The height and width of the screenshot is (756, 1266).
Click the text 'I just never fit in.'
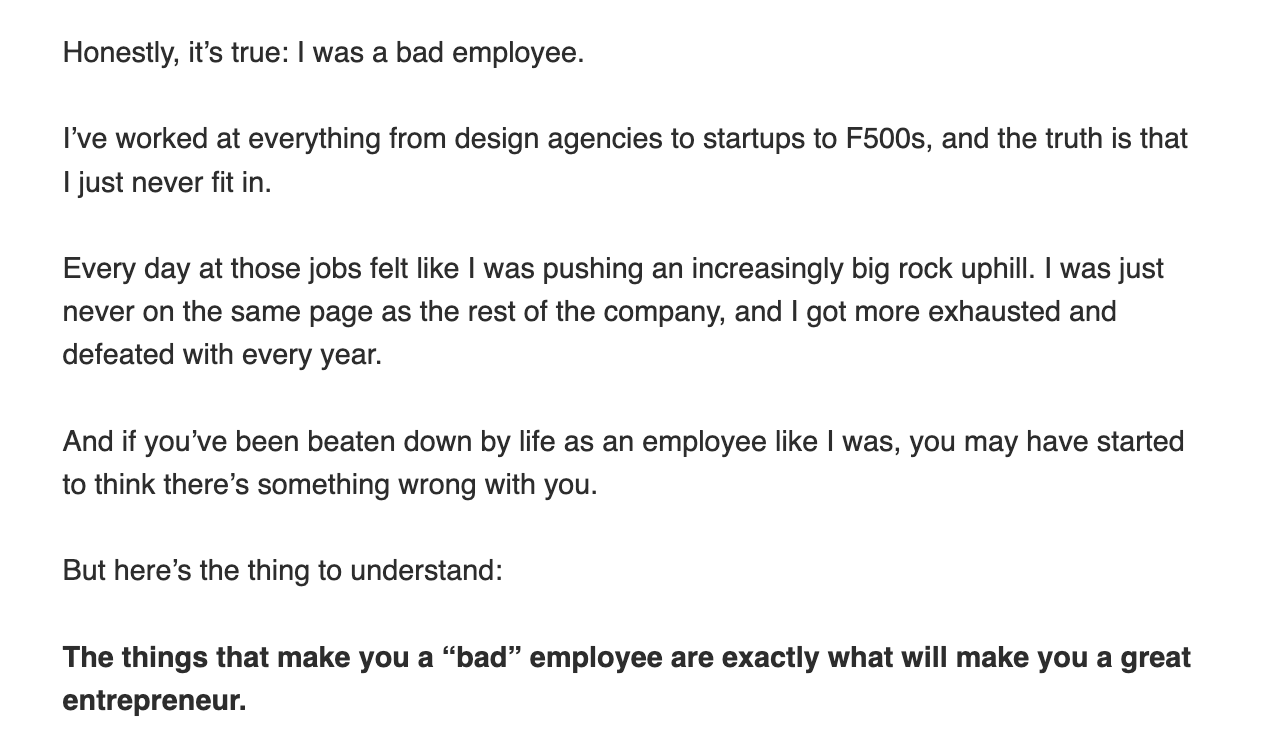[x=167, y=182]
